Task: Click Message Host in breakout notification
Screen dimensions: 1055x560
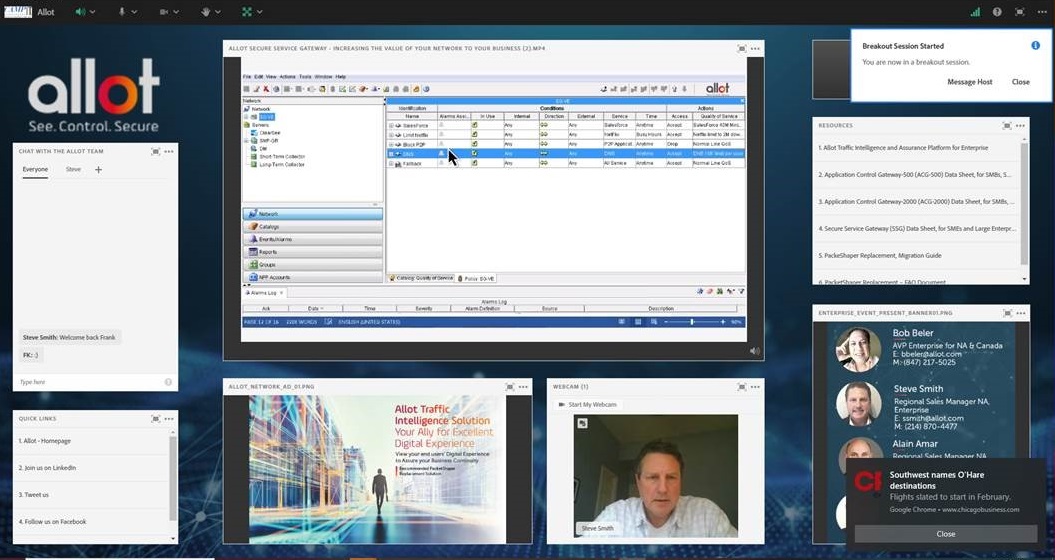Action: [x=970, y=81]
